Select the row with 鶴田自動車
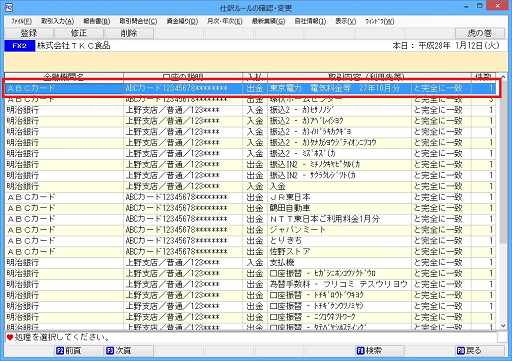This screenshot has width=512, height=361. 250,208
